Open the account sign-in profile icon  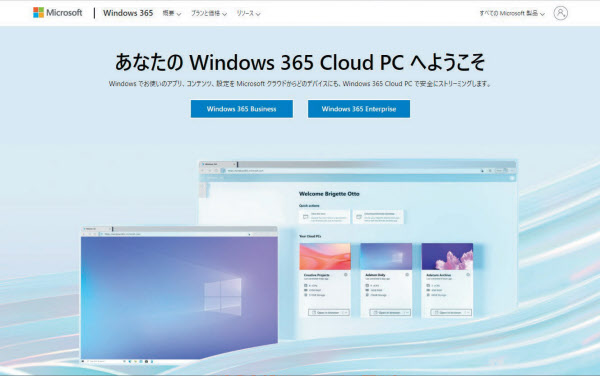(561, 13)
